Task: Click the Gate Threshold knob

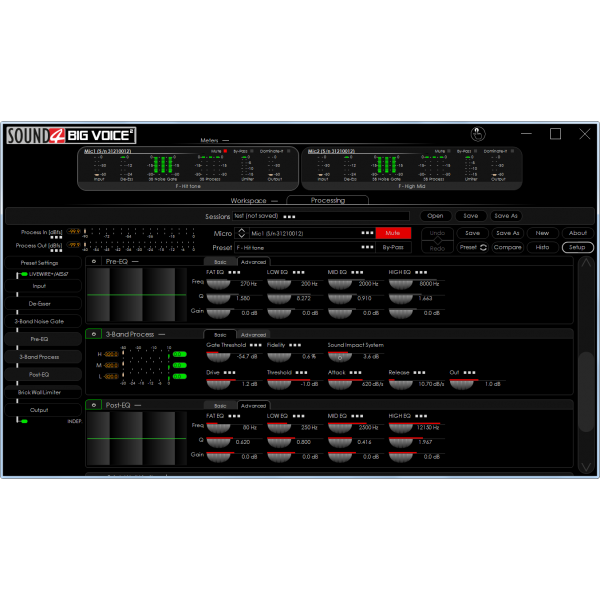Action: pyautogui.click(x=218, y=357)
